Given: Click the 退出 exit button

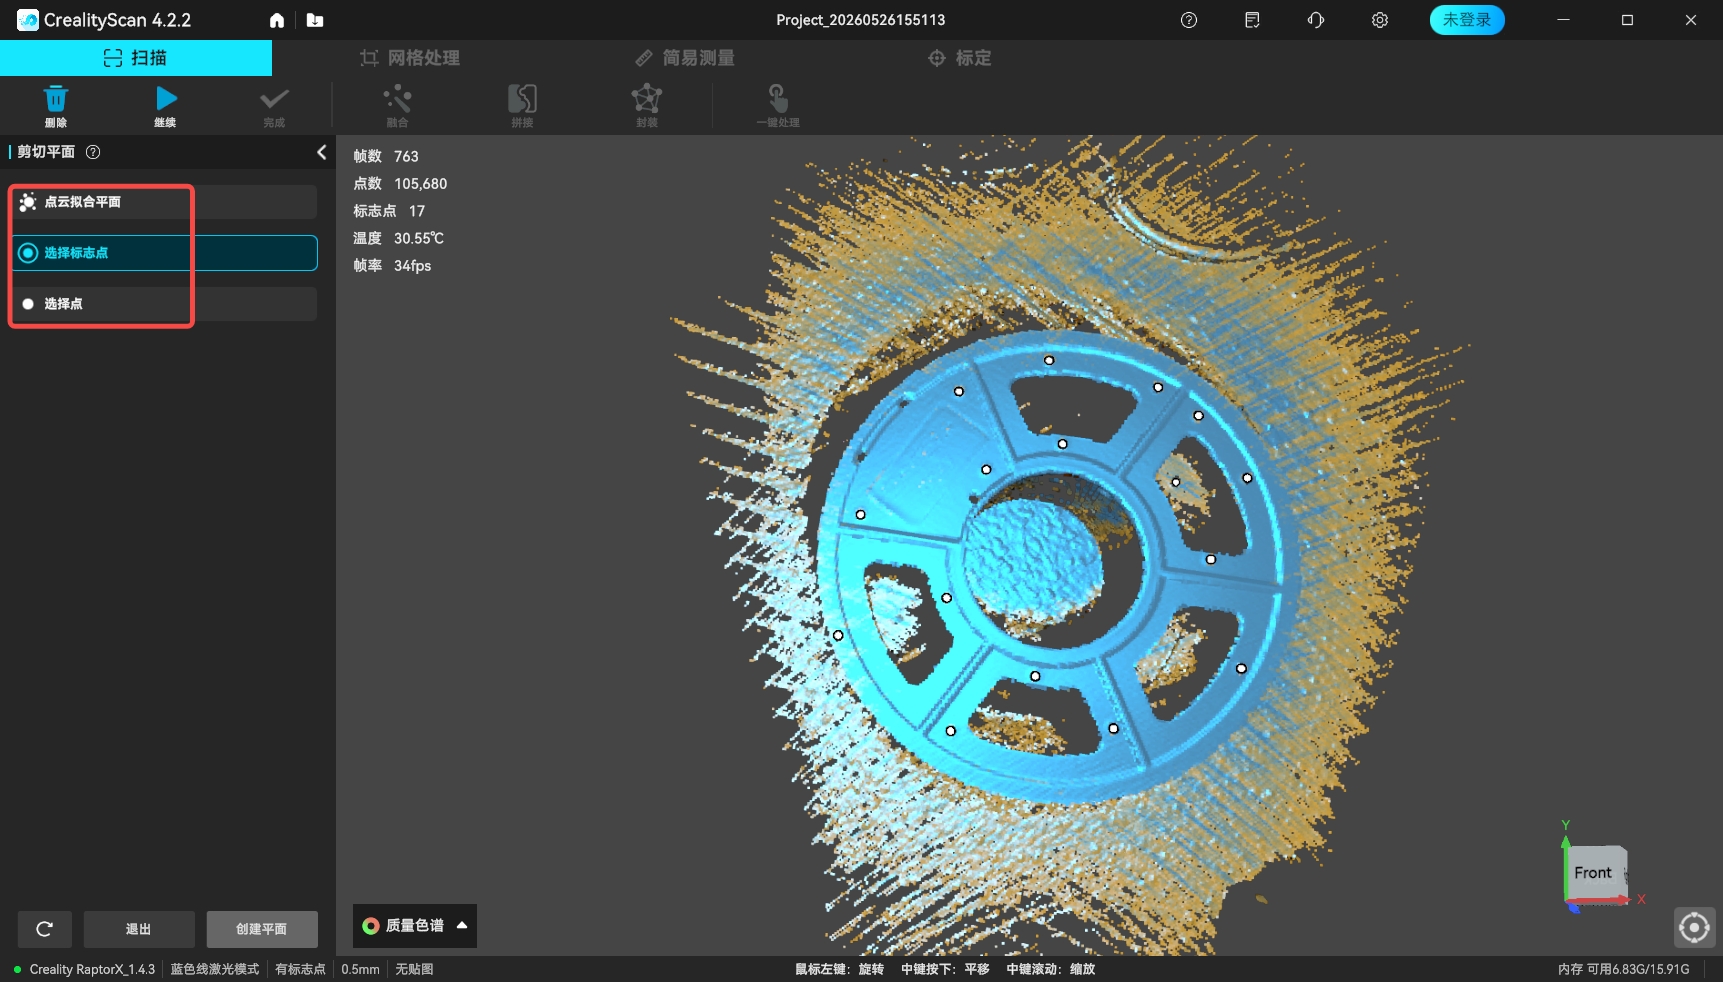Looking at the screenshot, I should tap(139, 929).
